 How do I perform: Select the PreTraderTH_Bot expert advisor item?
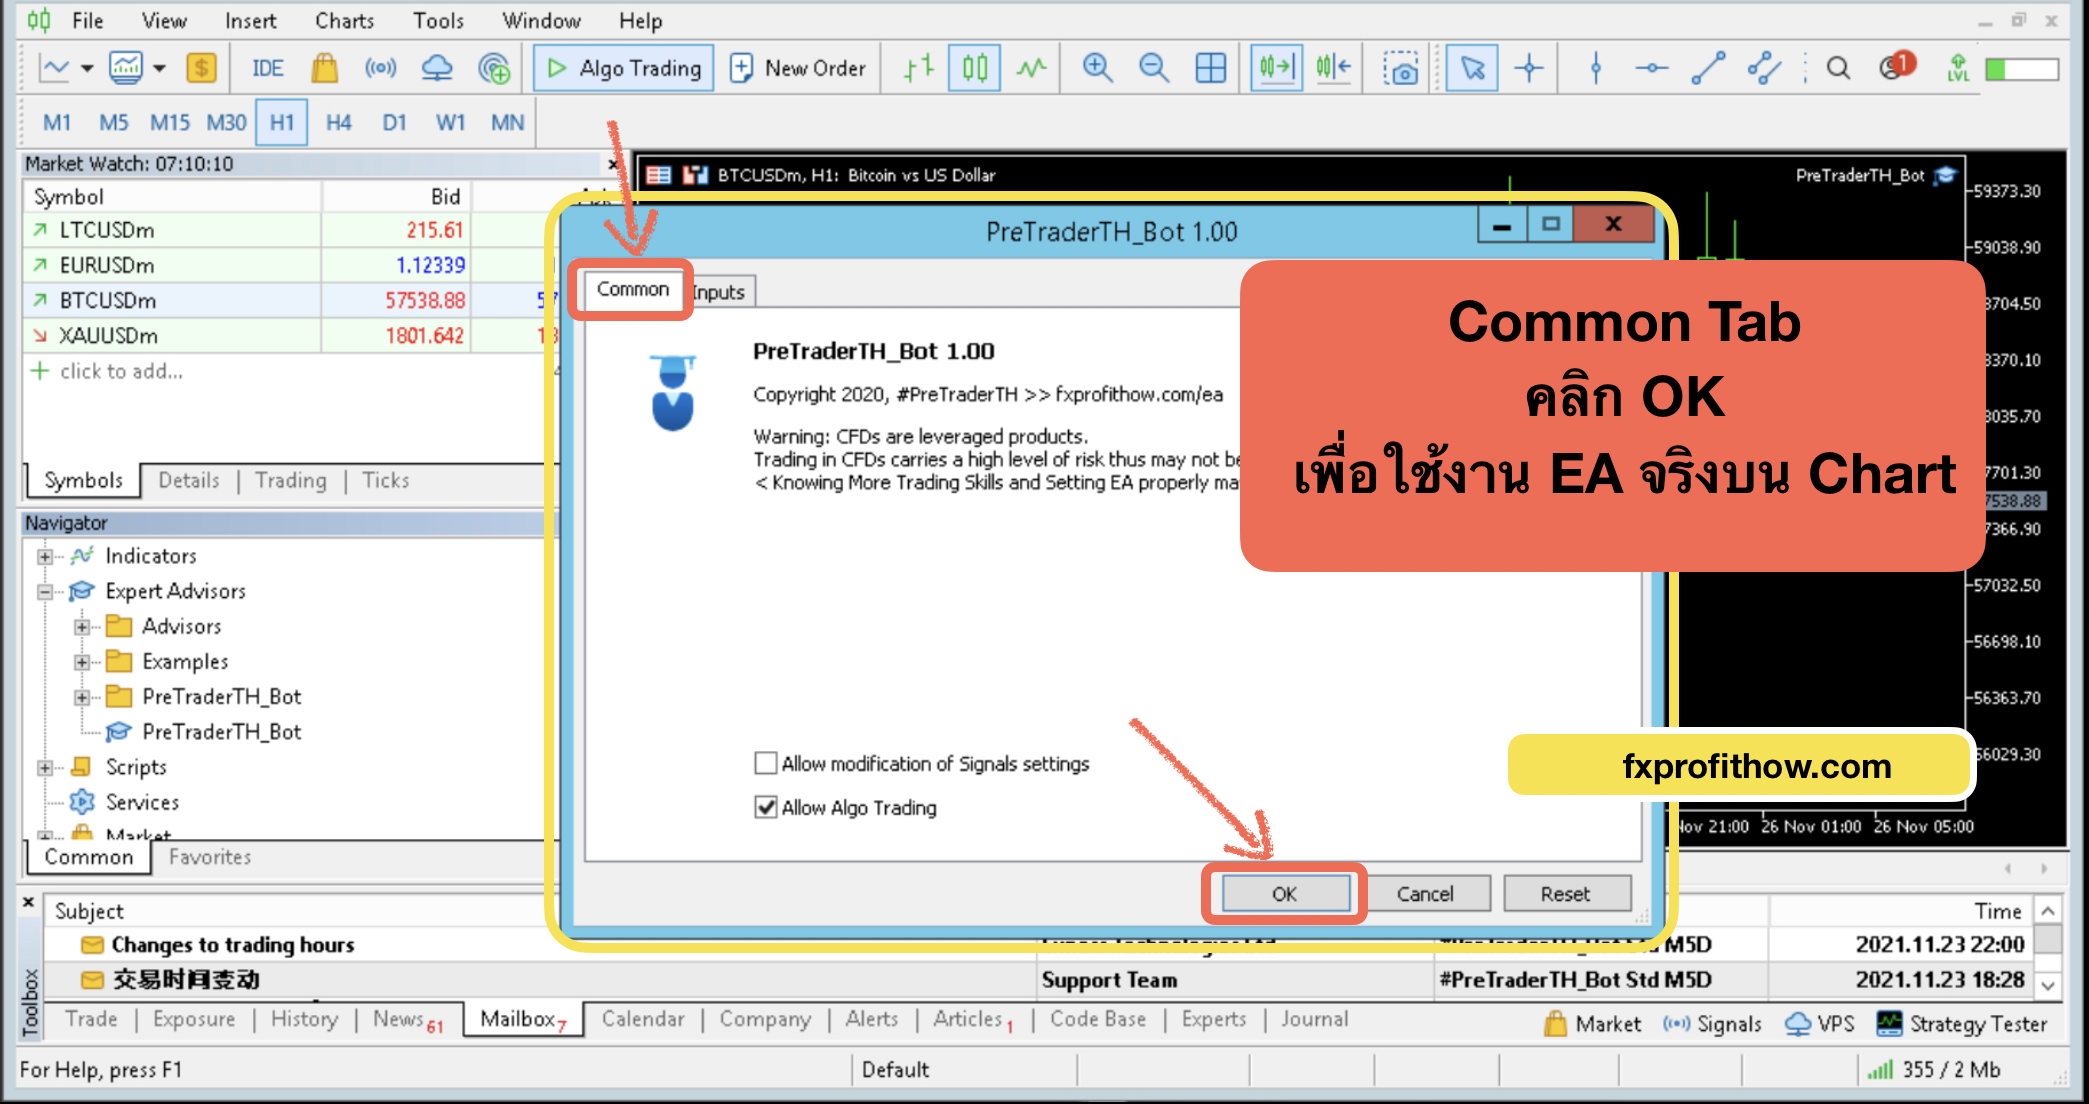[221, 732]
